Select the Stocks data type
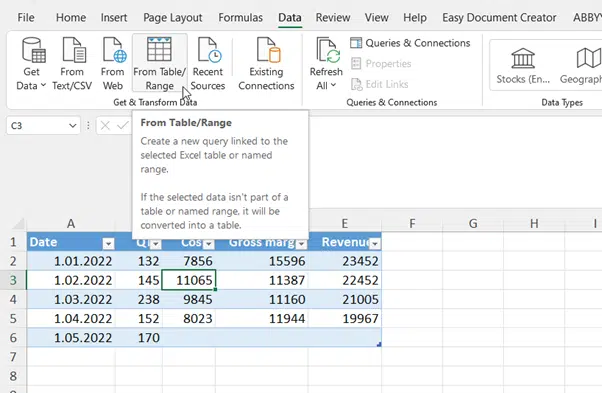Viewport: 602px width, 393px height. 523,65
